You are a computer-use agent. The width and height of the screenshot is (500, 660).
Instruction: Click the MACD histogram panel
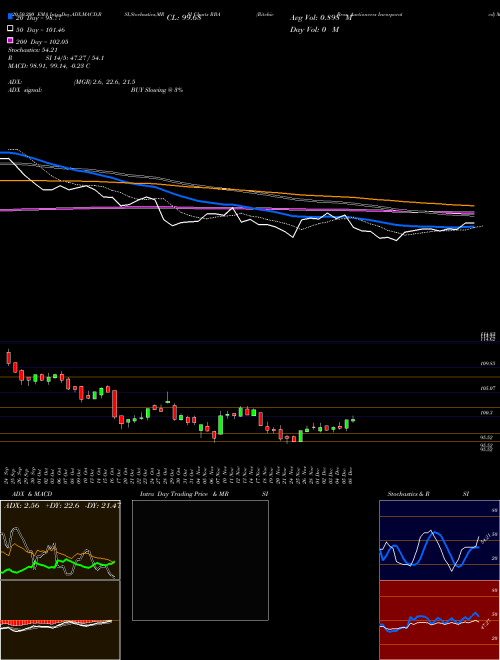click(x=60, y=620)
